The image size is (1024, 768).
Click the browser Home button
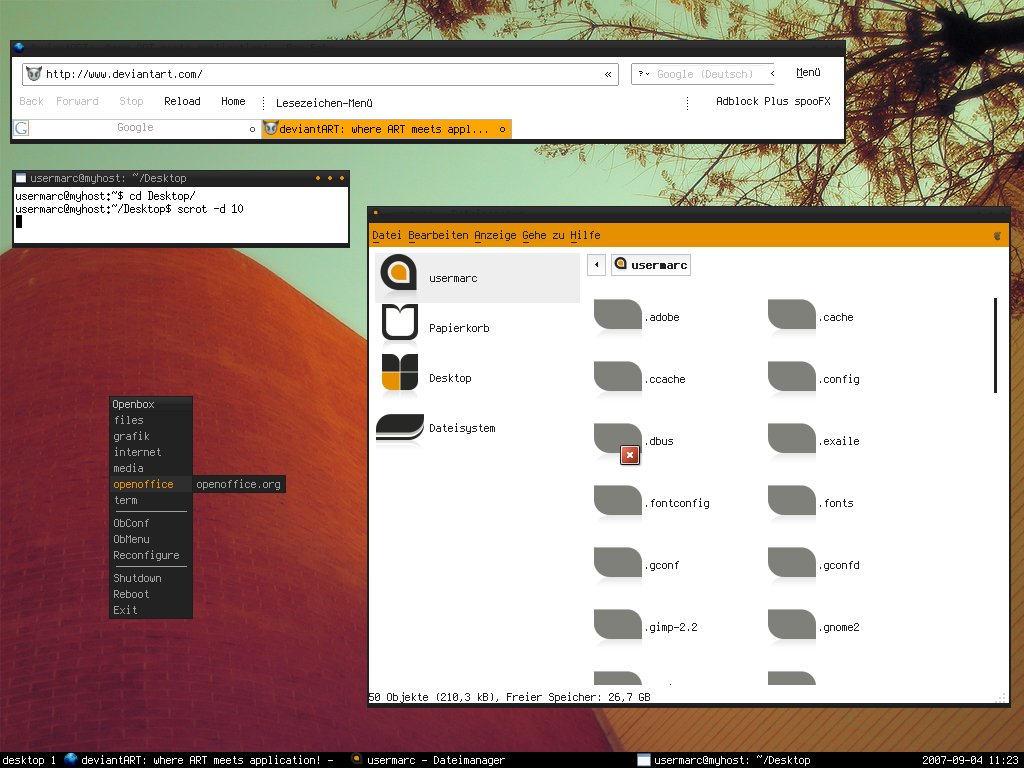(x=233, y=101)
